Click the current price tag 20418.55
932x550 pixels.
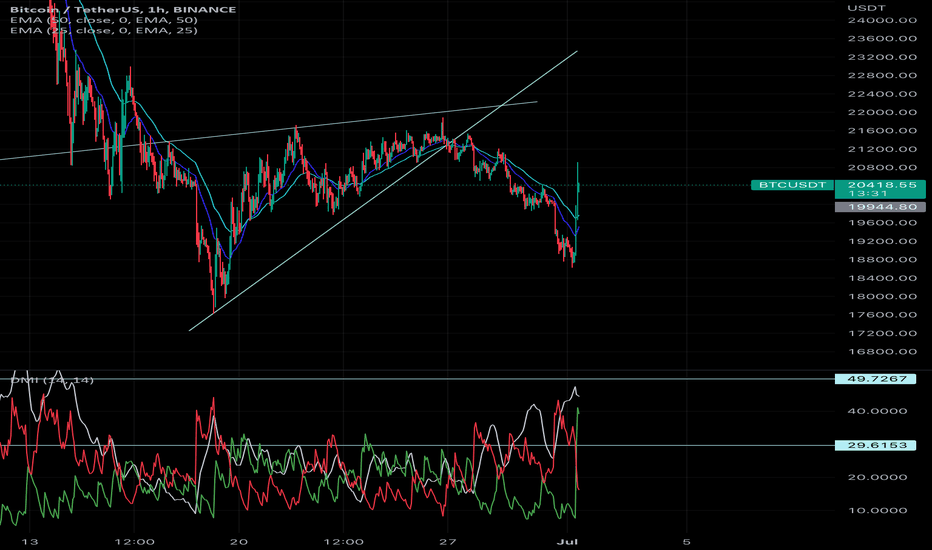point(882,185)
